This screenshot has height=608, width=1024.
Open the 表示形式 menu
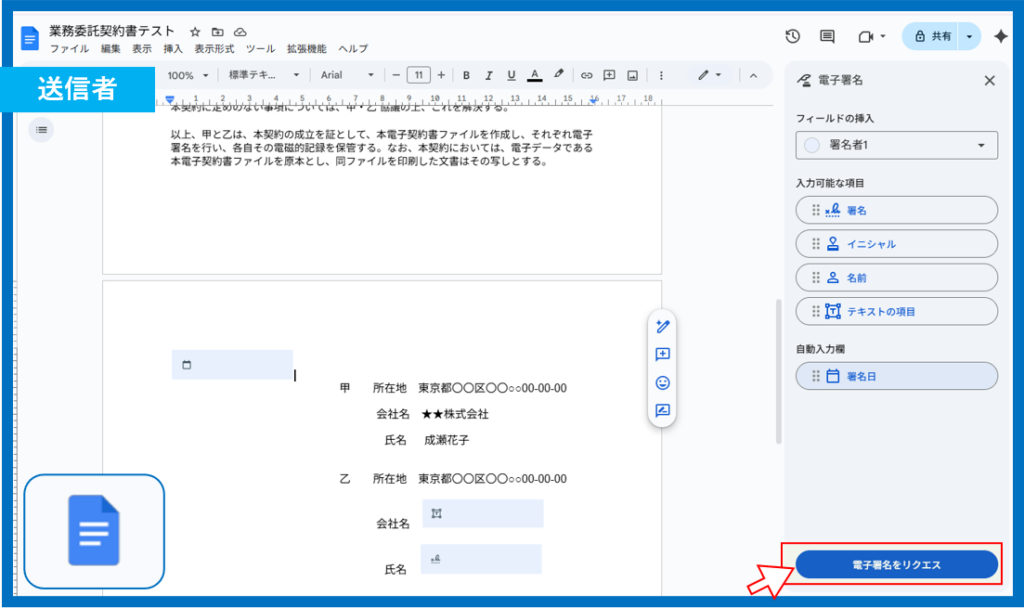(214, 48)
